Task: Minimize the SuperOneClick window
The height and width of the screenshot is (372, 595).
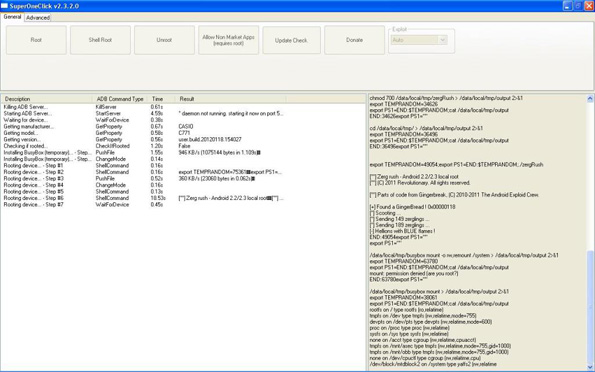Action: 567,6
